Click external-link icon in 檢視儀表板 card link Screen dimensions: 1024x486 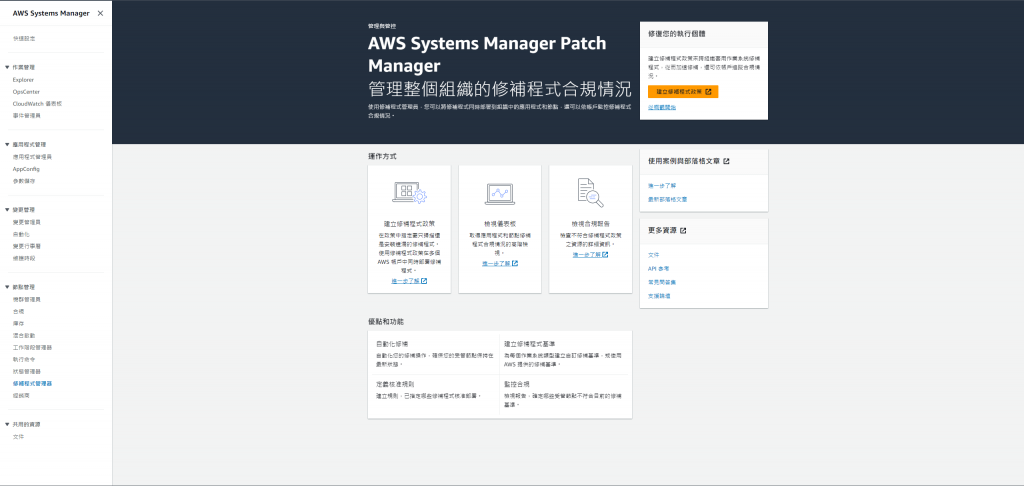tap(515, 263)
